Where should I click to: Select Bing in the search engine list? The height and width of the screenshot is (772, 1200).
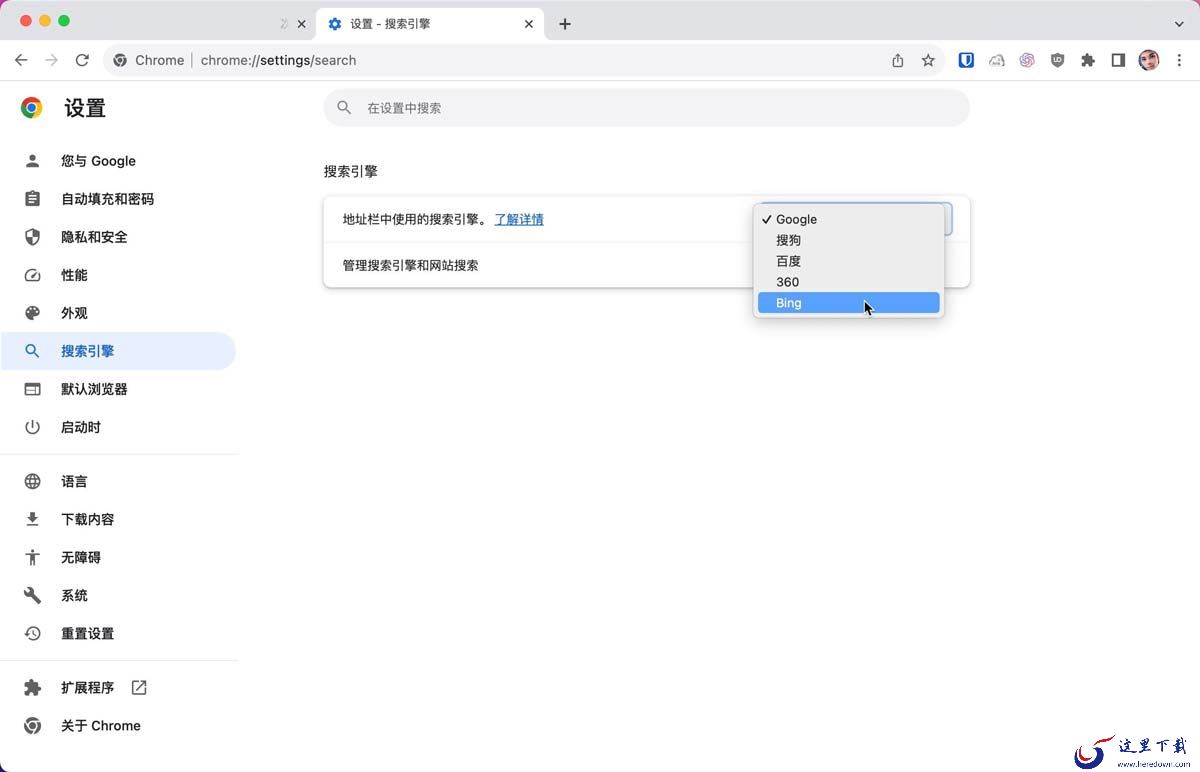[x=848, y=303]
